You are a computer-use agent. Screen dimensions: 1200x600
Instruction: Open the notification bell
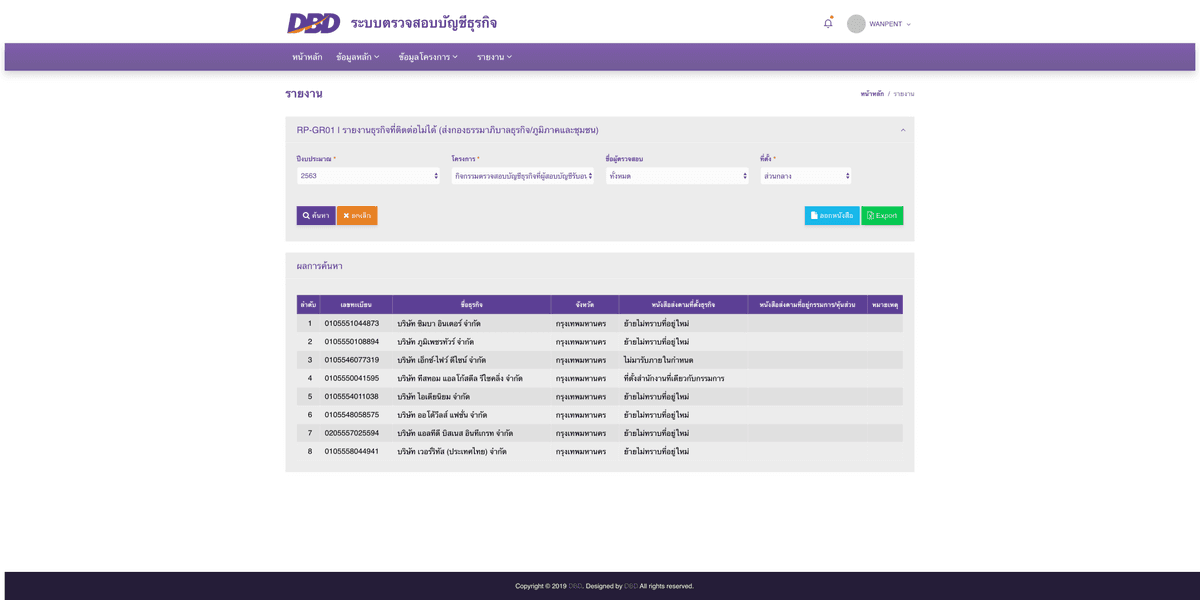[x=828, y=23]
